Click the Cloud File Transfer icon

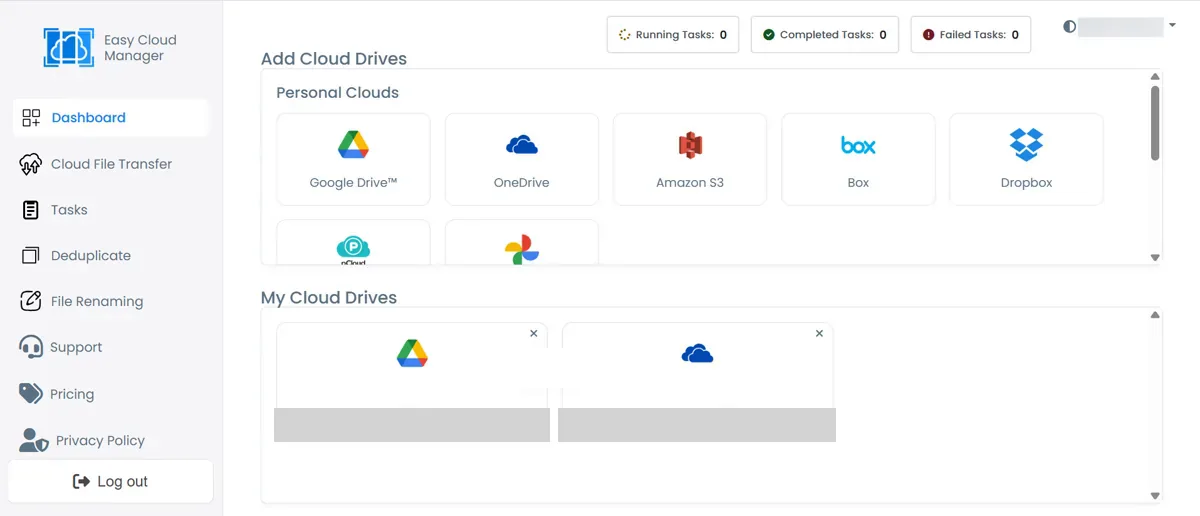pos(31,164)
